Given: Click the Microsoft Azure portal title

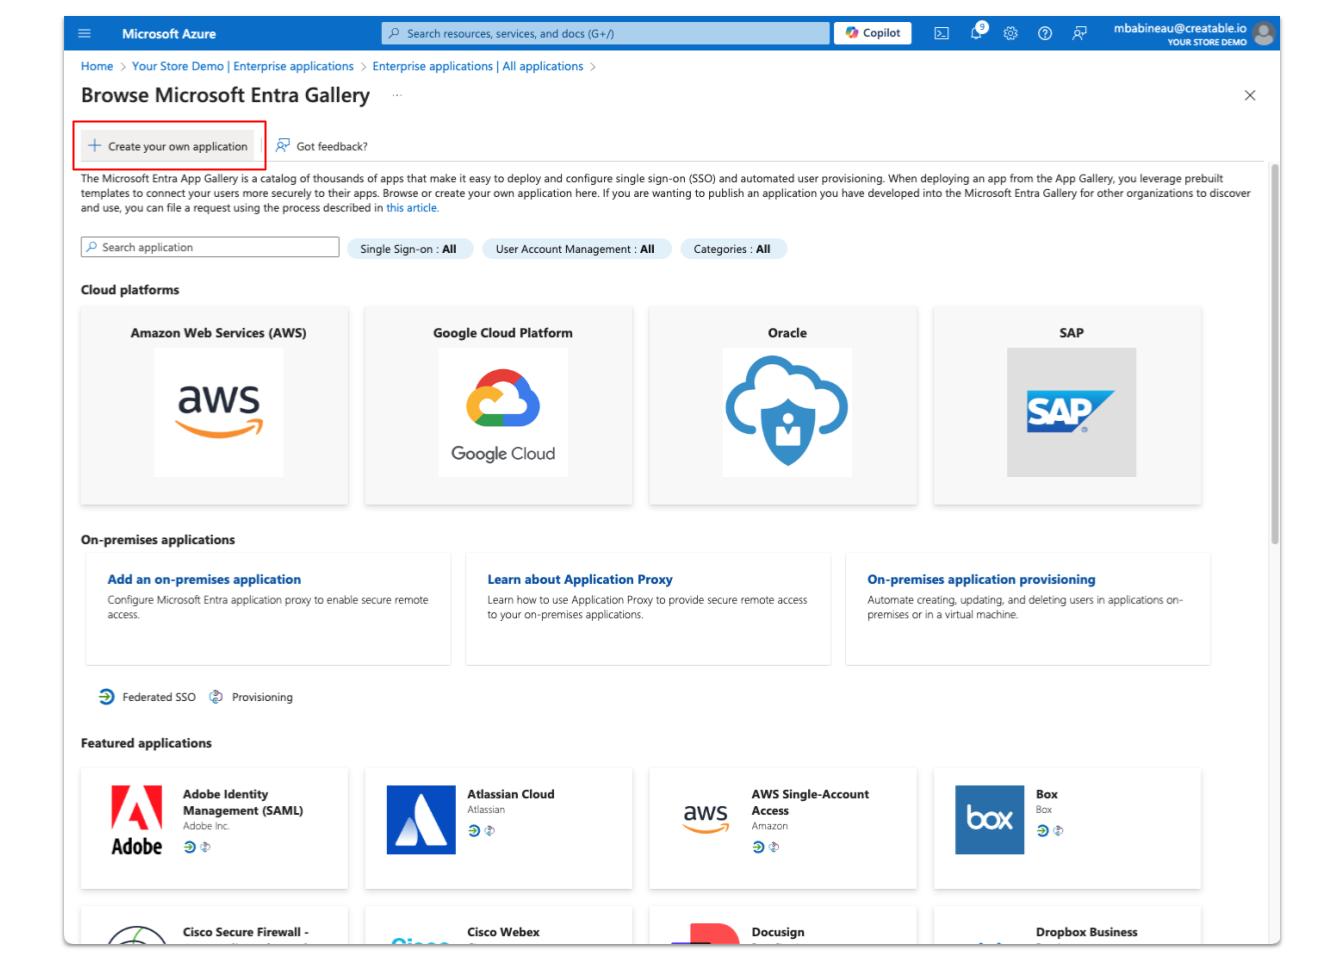Looking at the screenshot, I should click(x=169, y=34).
